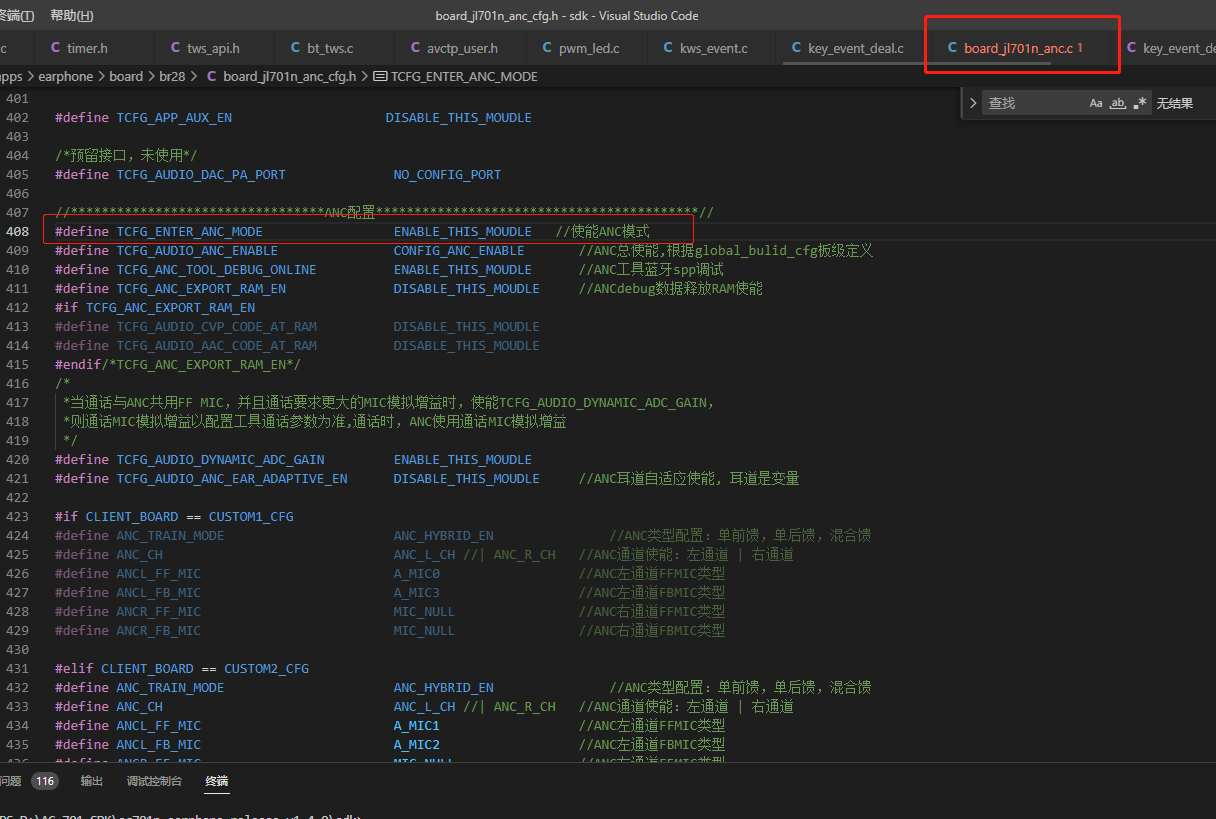
Task: Select the 终端 panel tab
Action: 217,781
